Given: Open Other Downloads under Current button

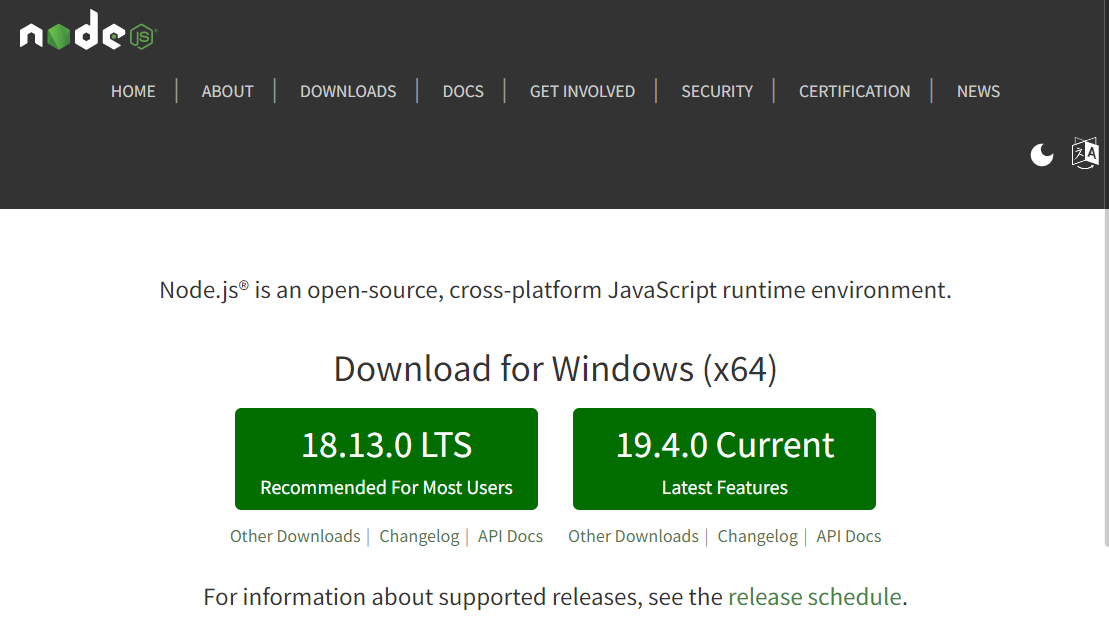Looking at the screenshot, I should 633,537.
